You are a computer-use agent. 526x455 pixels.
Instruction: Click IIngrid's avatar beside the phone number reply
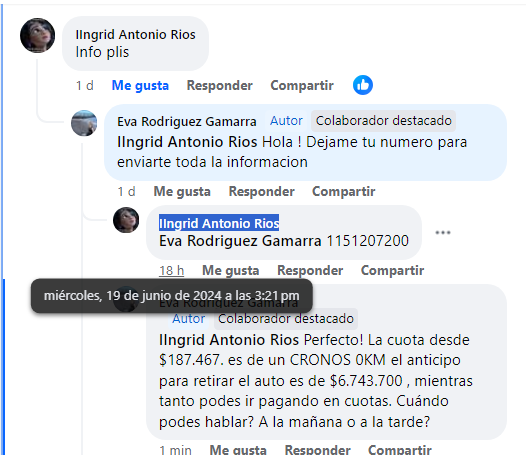[x=126, y=220]
